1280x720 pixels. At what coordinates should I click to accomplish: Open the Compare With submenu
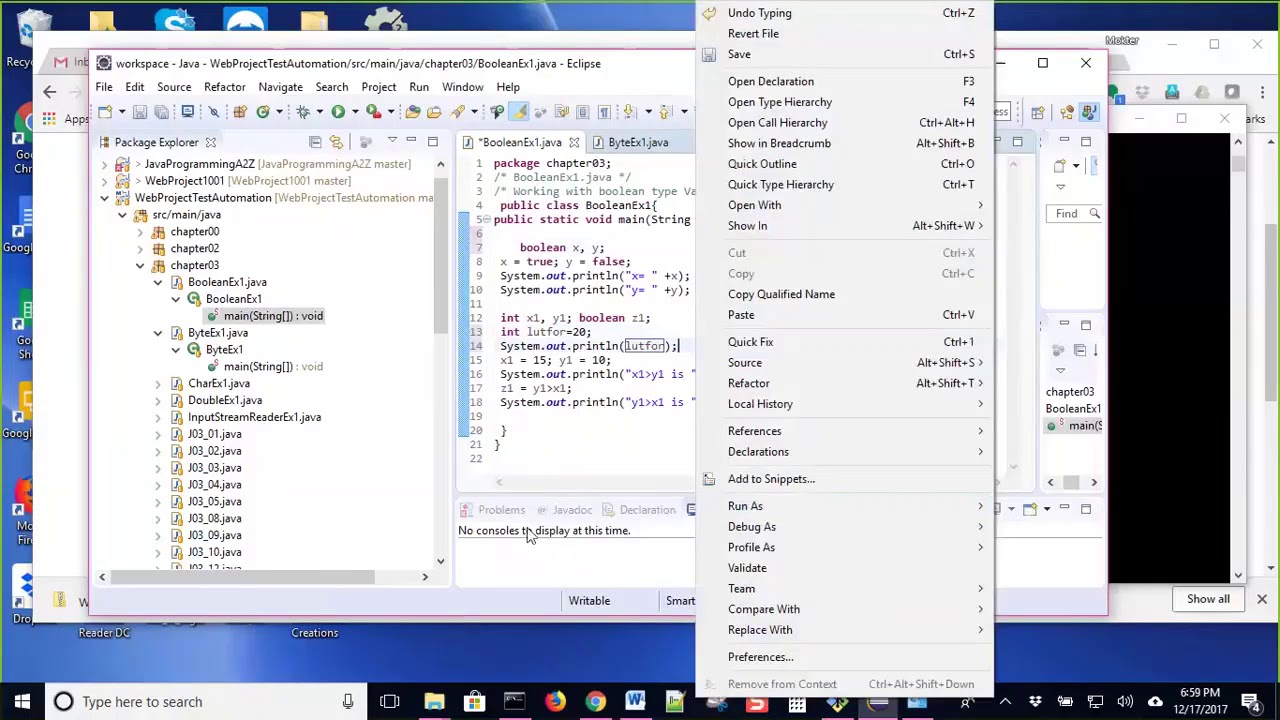pyautogui.click(x=845, y=609)
